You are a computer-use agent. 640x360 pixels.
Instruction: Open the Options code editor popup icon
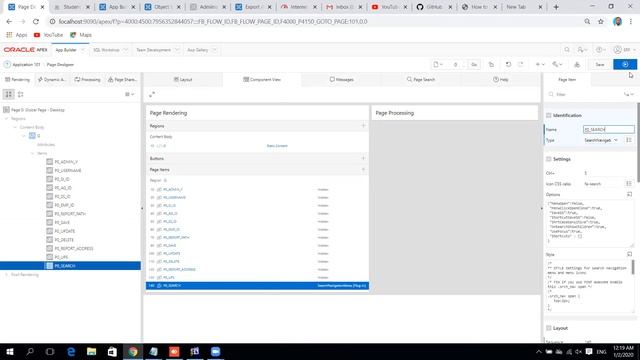[x=629, y=194]
